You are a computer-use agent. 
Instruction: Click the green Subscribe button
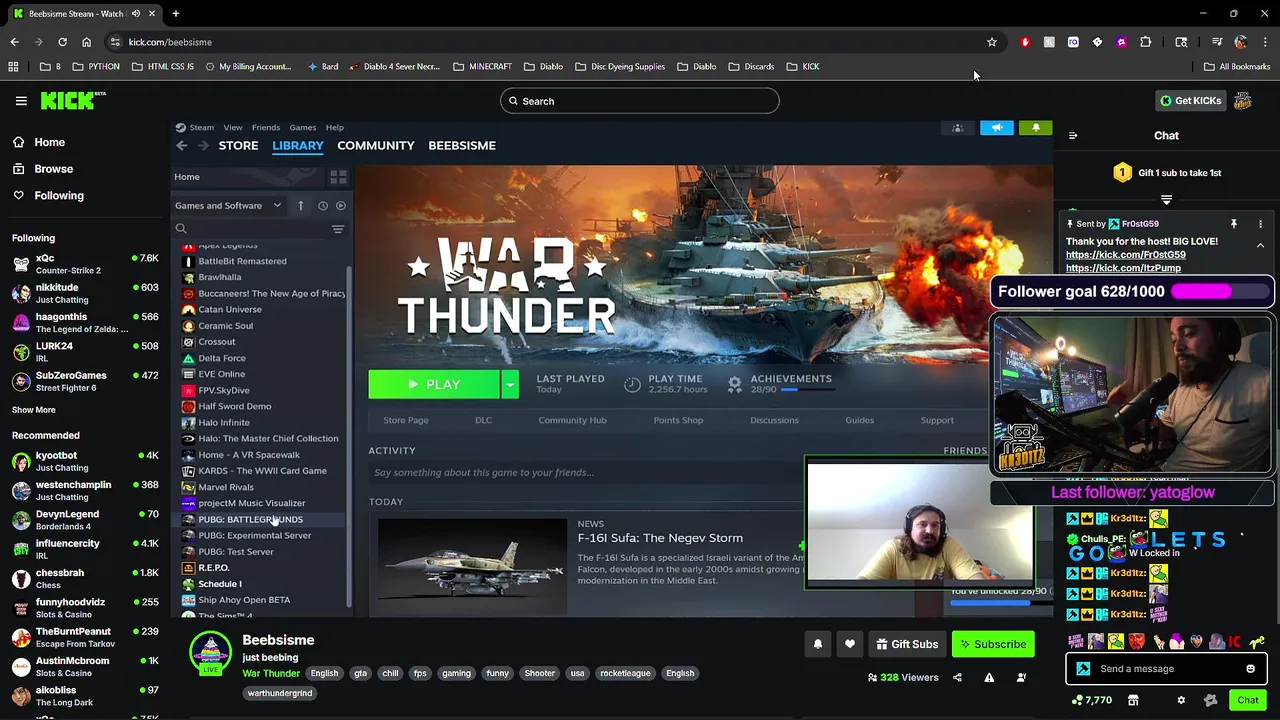click(992, 645)
